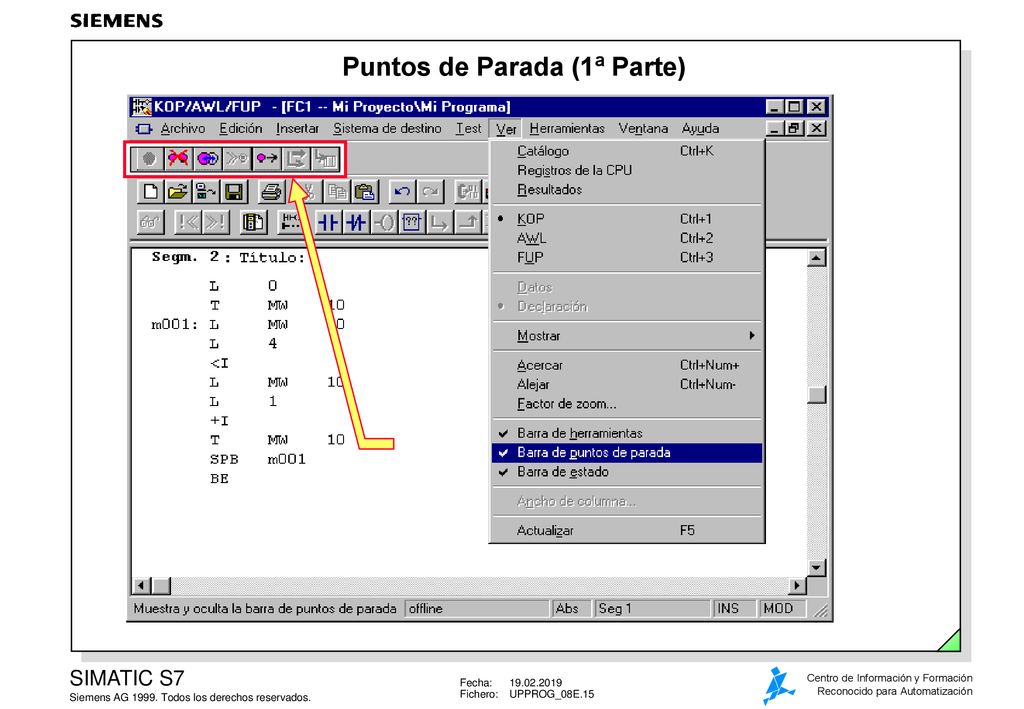Select the KOP view option
The width and height of the screenshot is (1024, 709).
tap(627, 219)
